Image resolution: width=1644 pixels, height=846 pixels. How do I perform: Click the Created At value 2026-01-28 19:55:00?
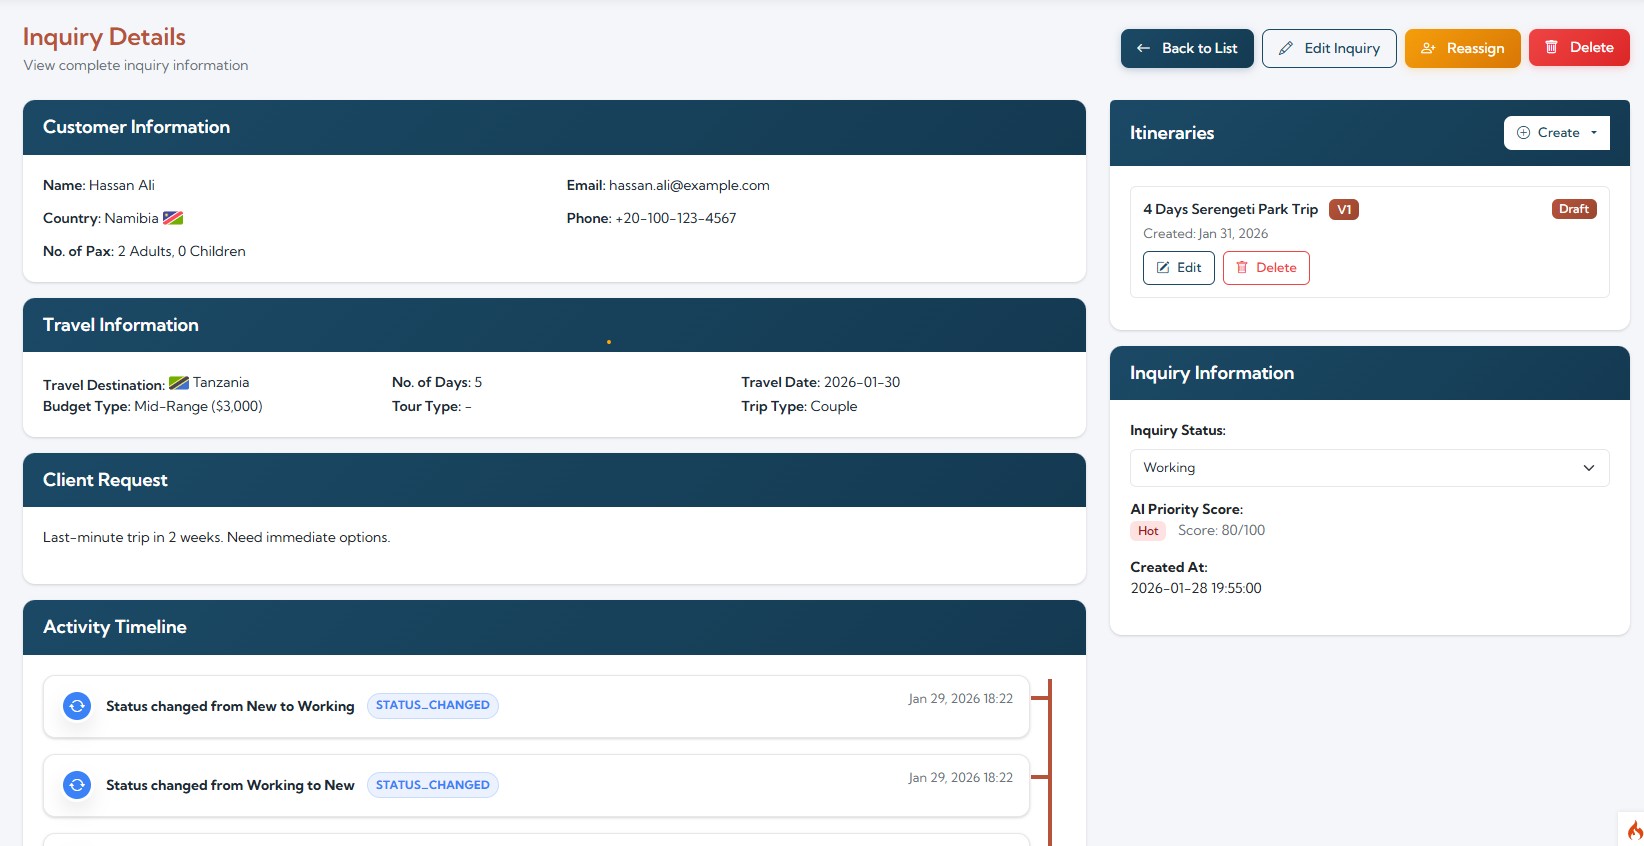1196,588
